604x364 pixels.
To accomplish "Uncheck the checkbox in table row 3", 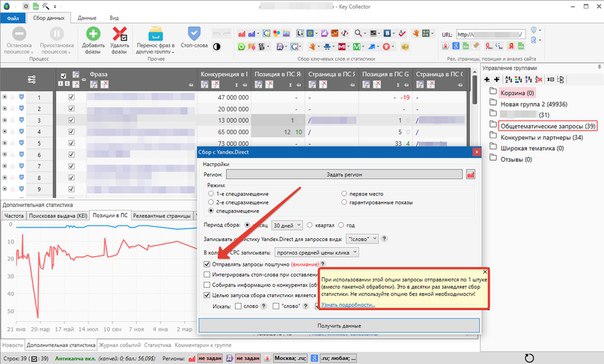I will click(x=71, y=120).
